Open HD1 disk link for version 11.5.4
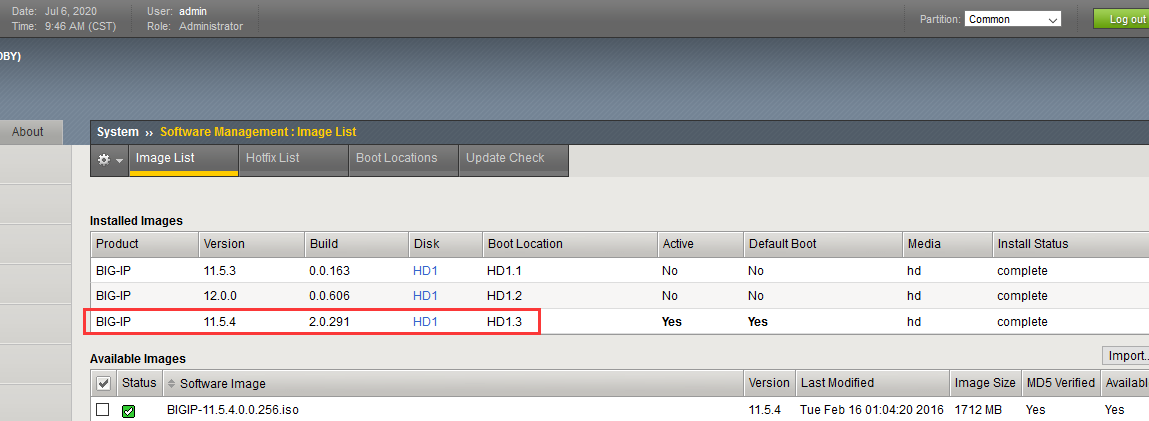 click(425, 322)
